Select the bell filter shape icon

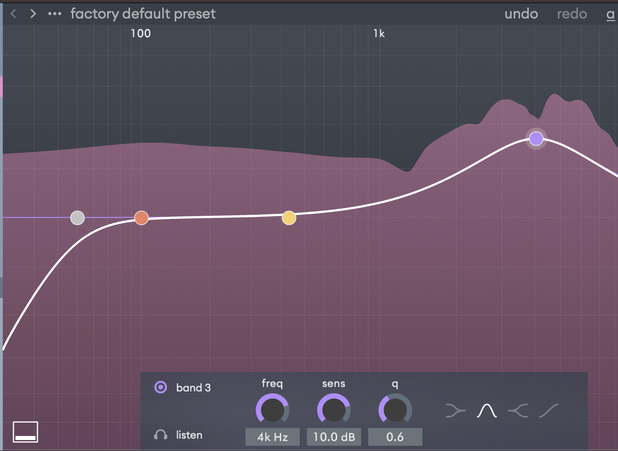487,411
